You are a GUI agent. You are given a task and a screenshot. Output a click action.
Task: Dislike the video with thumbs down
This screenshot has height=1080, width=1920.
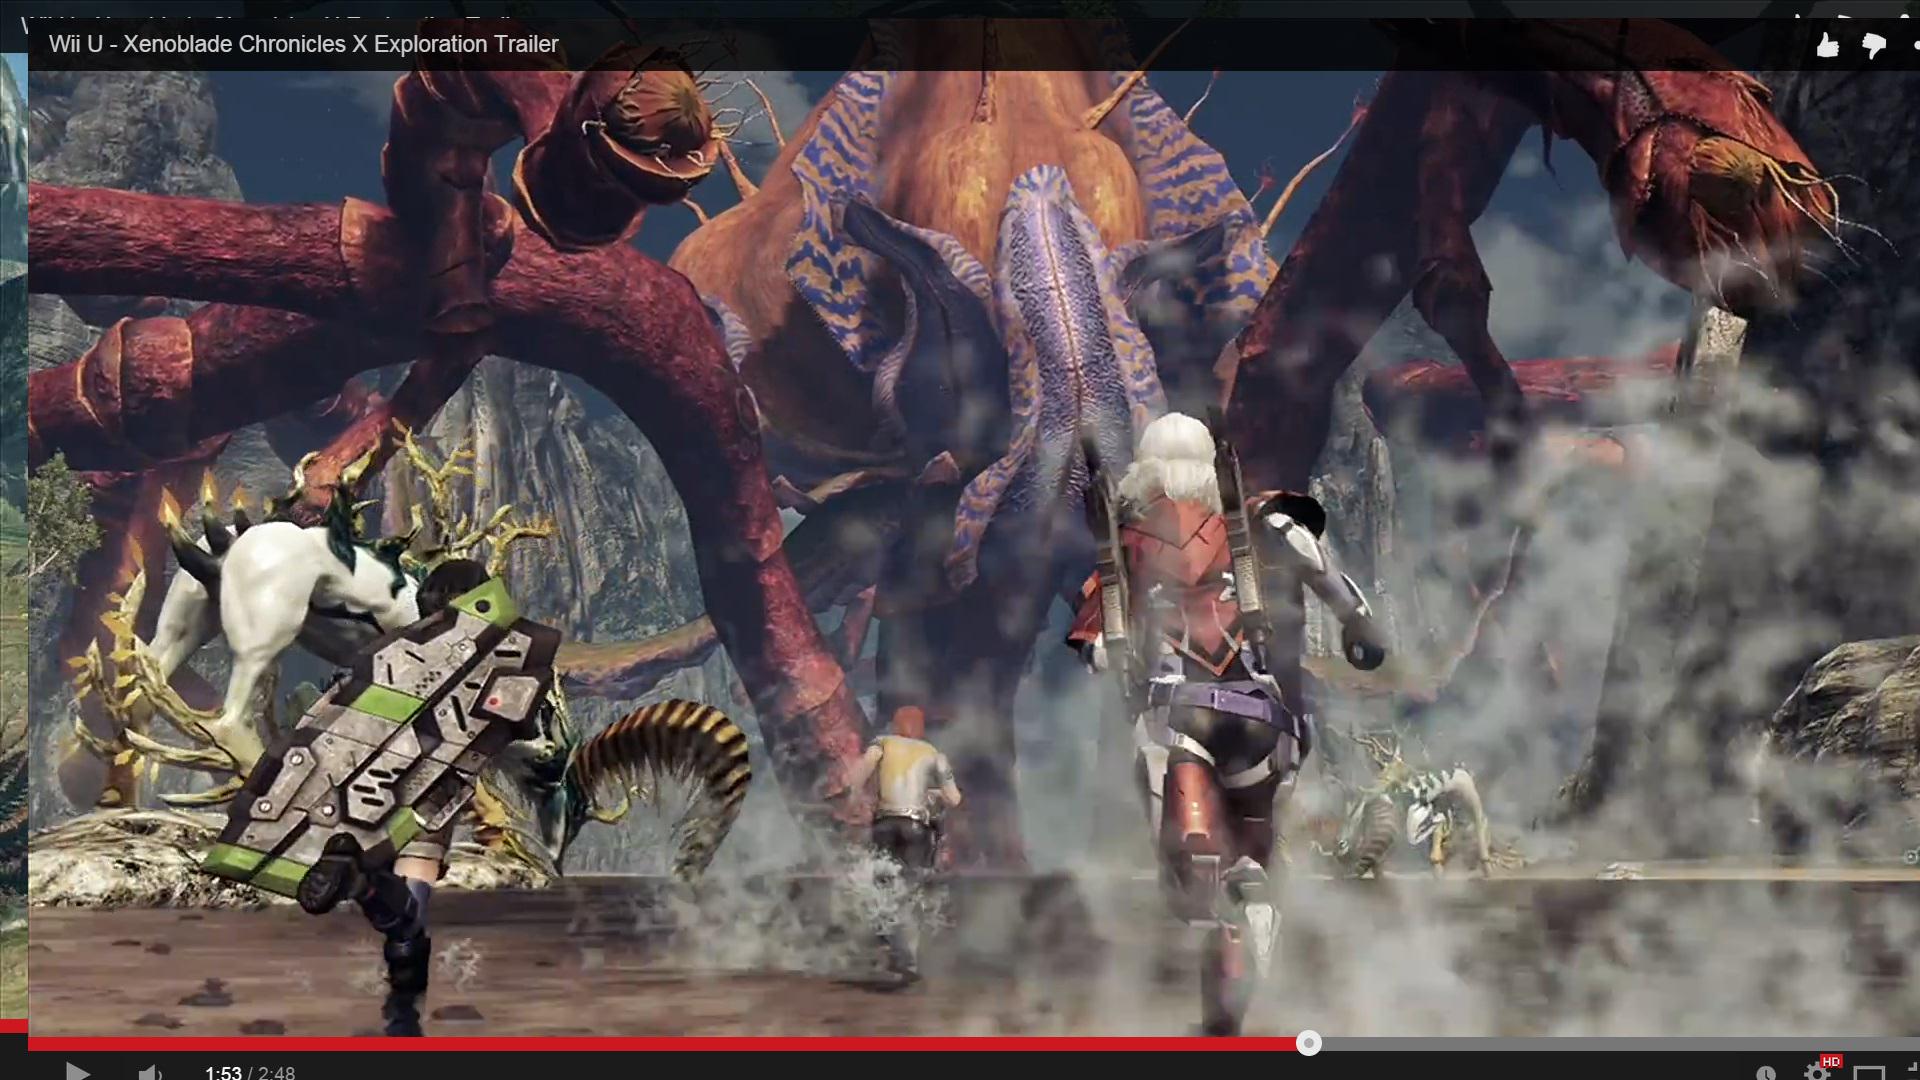[x=1873, y=45]
